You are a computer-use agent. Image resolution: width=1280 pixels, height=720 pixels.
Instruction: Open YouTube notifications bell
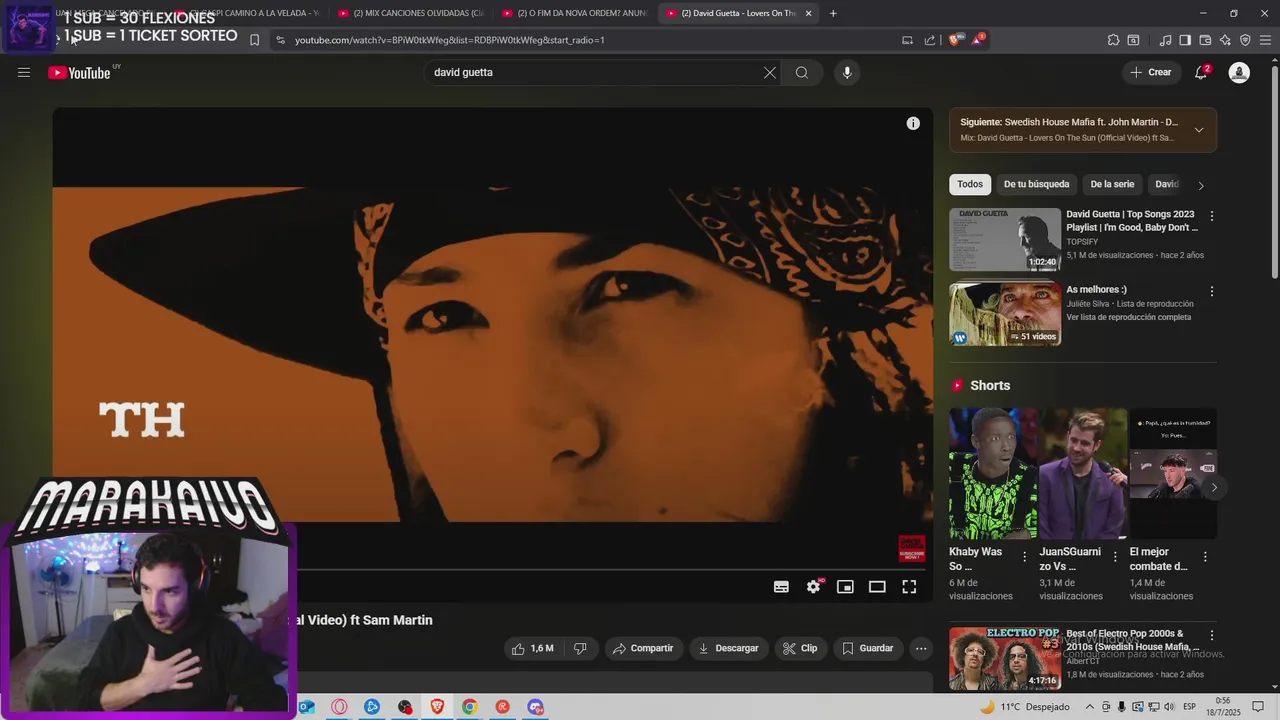point(1202,72)
